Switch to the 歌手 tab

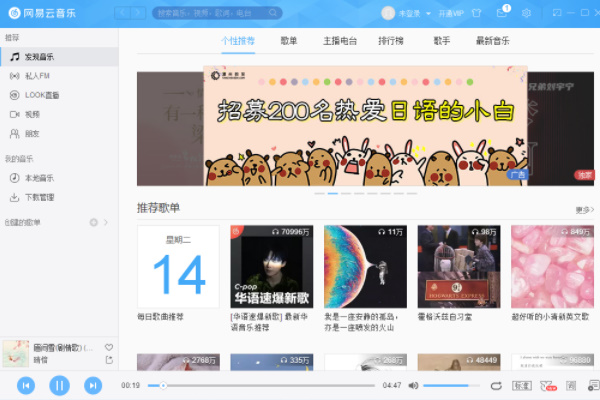pos(442,41)
